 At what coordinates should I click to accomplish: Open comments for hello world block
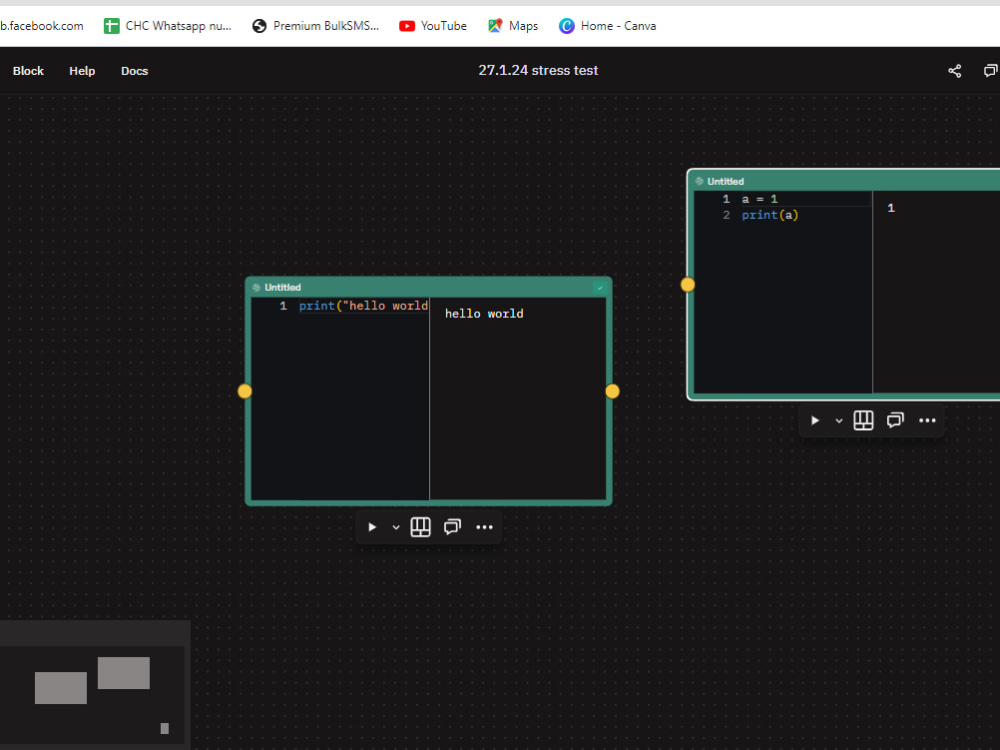pyautogui.click(x=452, y=527)
